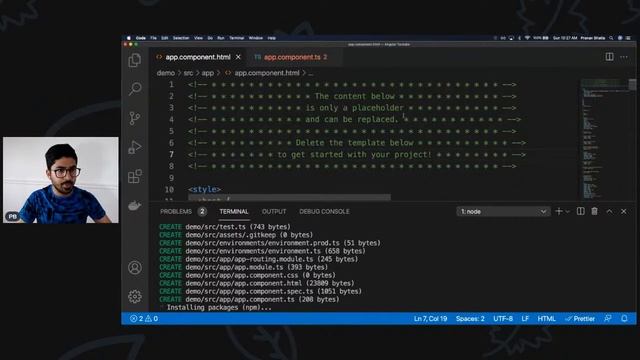Screen dimensions: 640x360
Task: Click 'demo' in the breadcrumb
Action: (x=166, y=73)
